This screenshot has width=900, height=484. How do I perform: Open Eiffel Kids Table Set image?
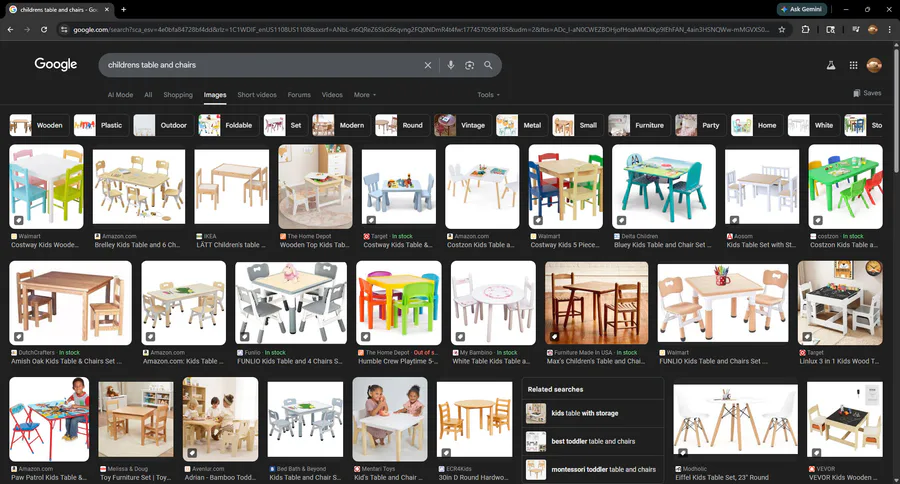pyautogui.click(x=736, y=420)
